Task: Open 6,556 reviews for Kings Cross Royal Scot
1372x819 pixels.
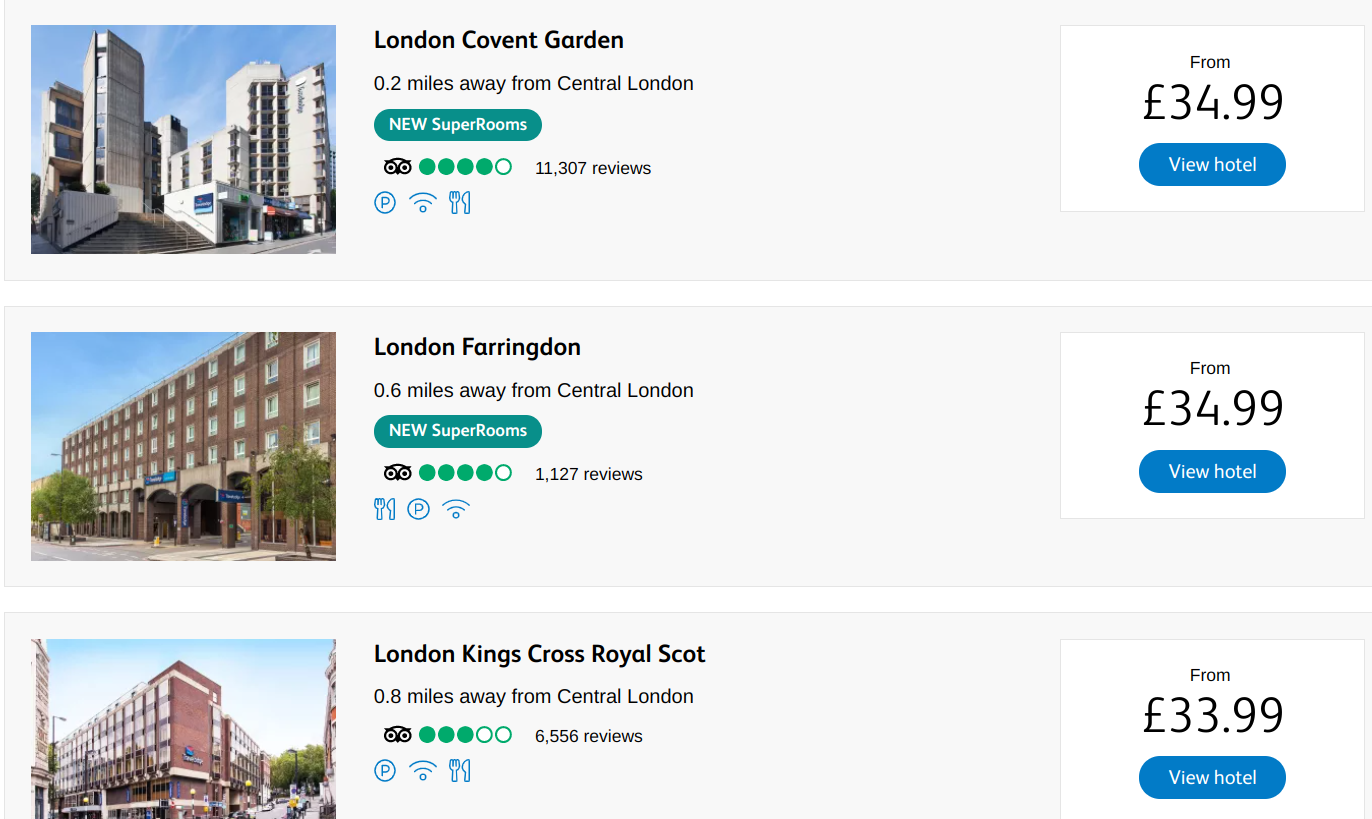Action: click(x=589, y=736)
